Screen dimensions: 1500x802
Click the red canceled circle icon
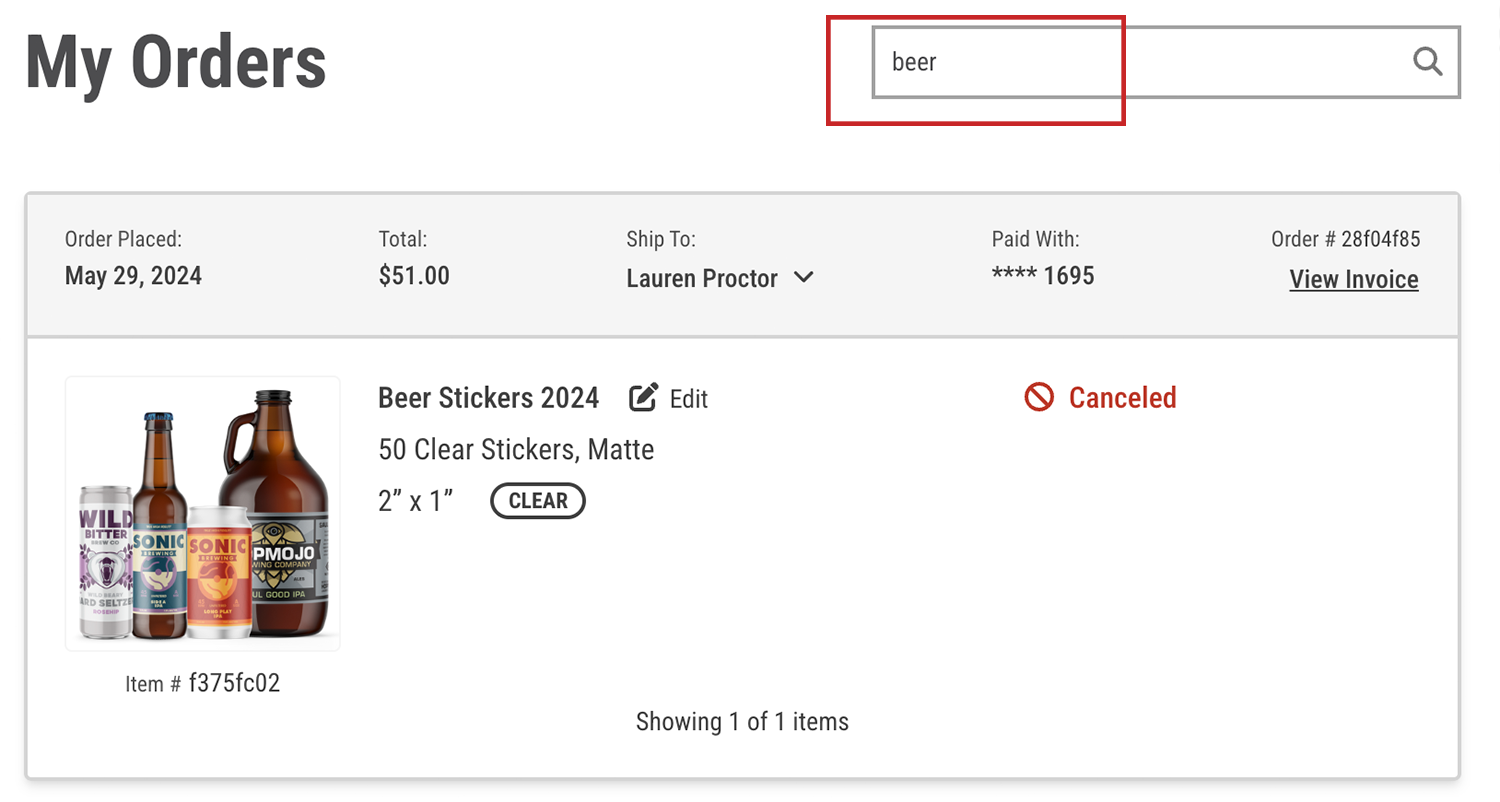[1039, 398]
